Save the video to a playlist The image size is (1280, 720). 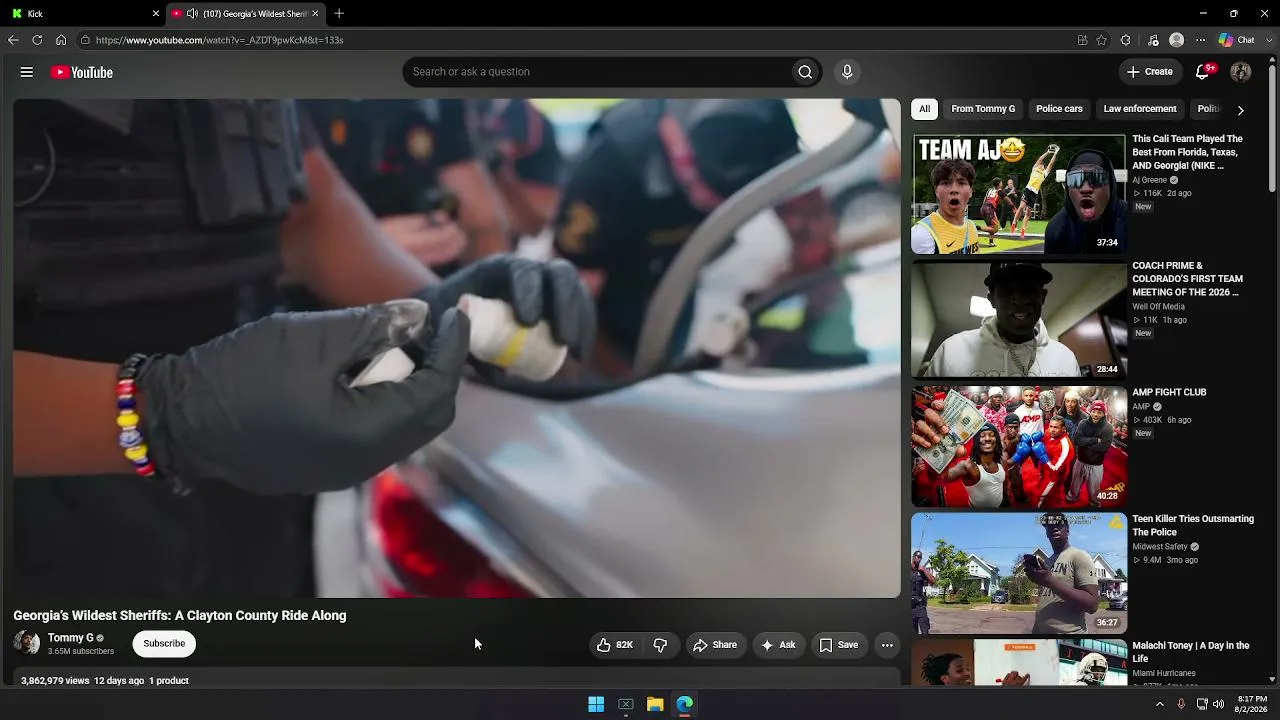pos(839,645)
